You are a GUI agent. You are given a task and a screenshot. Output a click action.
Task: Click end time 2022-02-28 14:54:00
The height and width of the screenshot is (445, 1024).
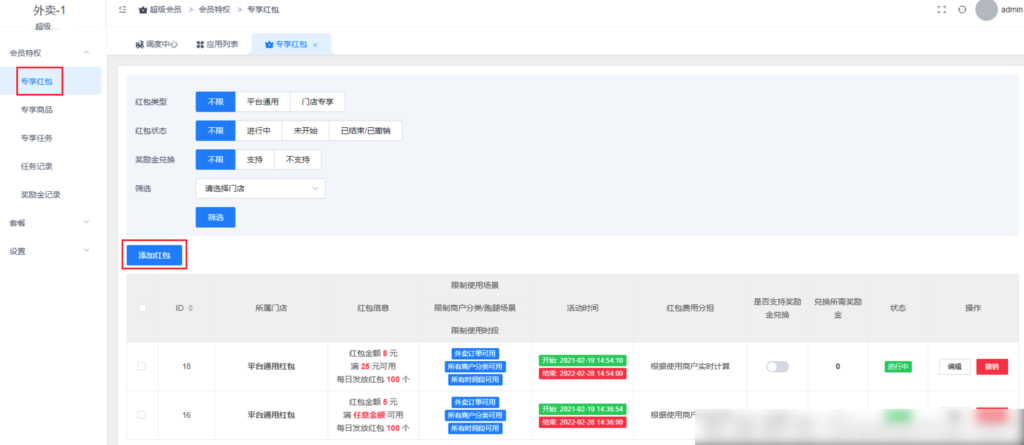tap(583, 373)
